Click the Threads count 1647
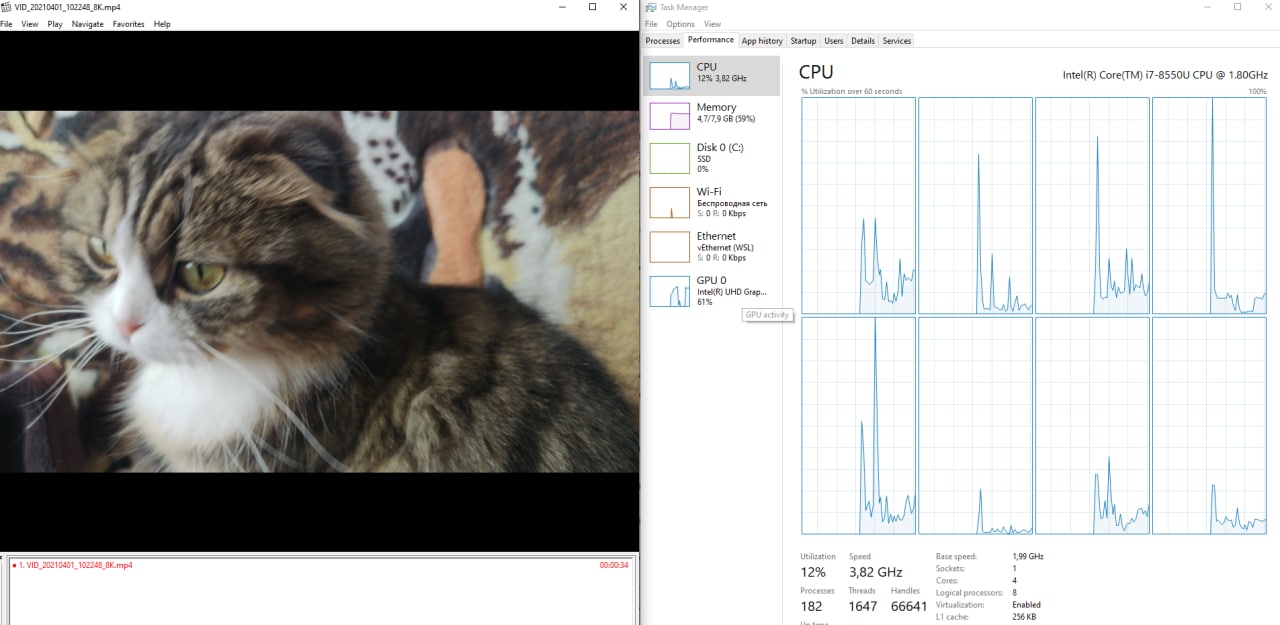The width and height of the screenshot is (1280, 625). coord(862,606)
